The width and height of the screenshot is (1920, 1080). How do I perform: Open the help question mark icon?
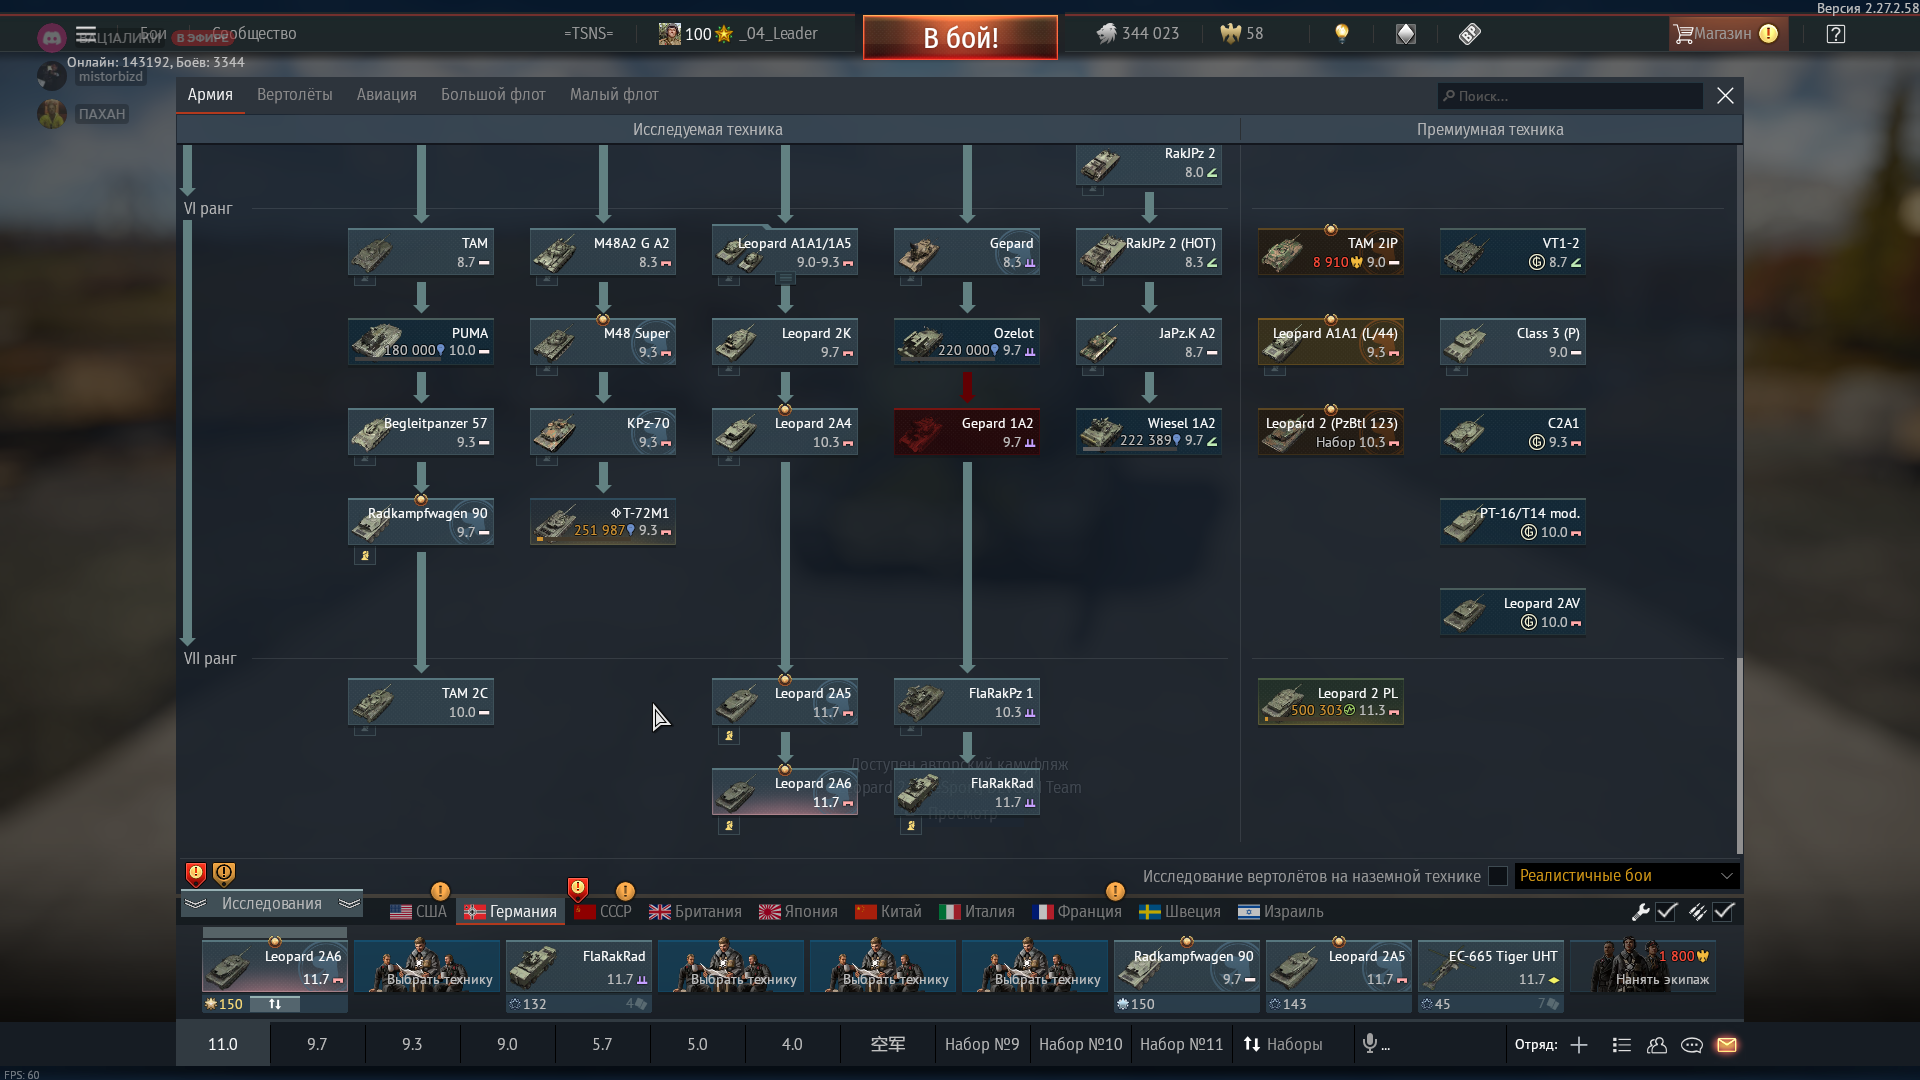1836,34
